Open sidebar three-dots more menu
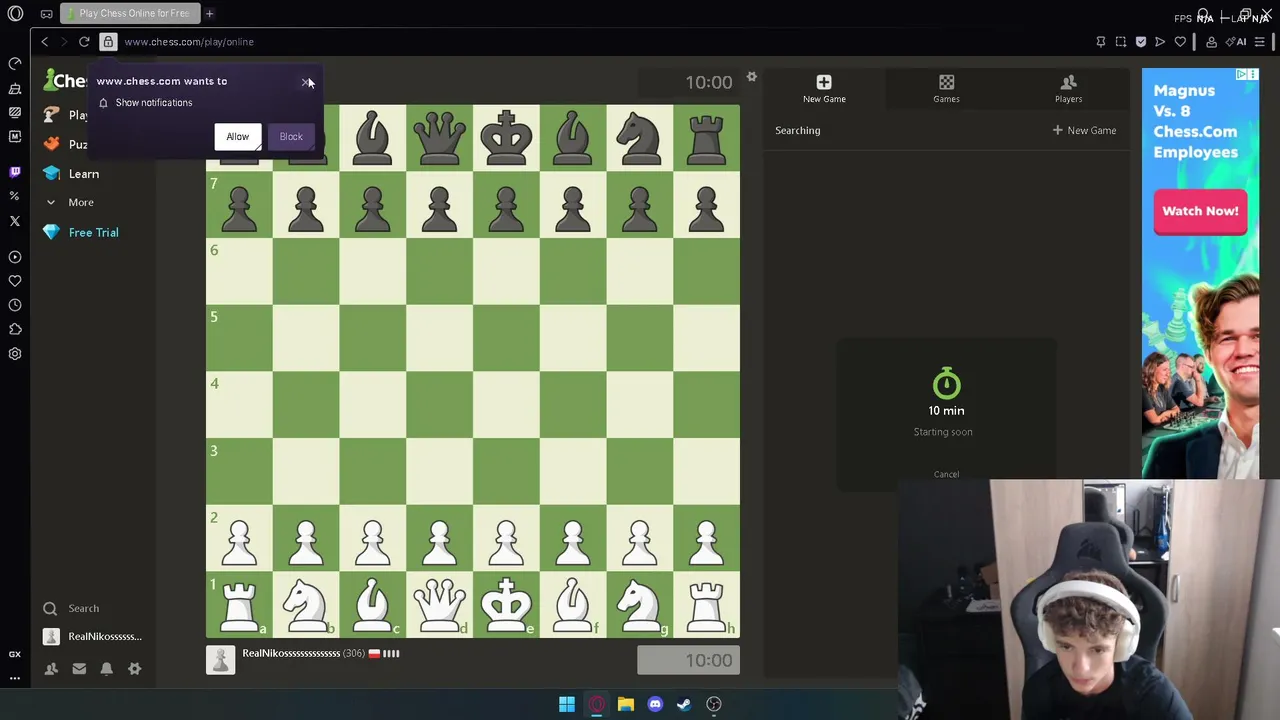Image resolution: width=1280 pixels, height=720 pixels. [15, 678]
